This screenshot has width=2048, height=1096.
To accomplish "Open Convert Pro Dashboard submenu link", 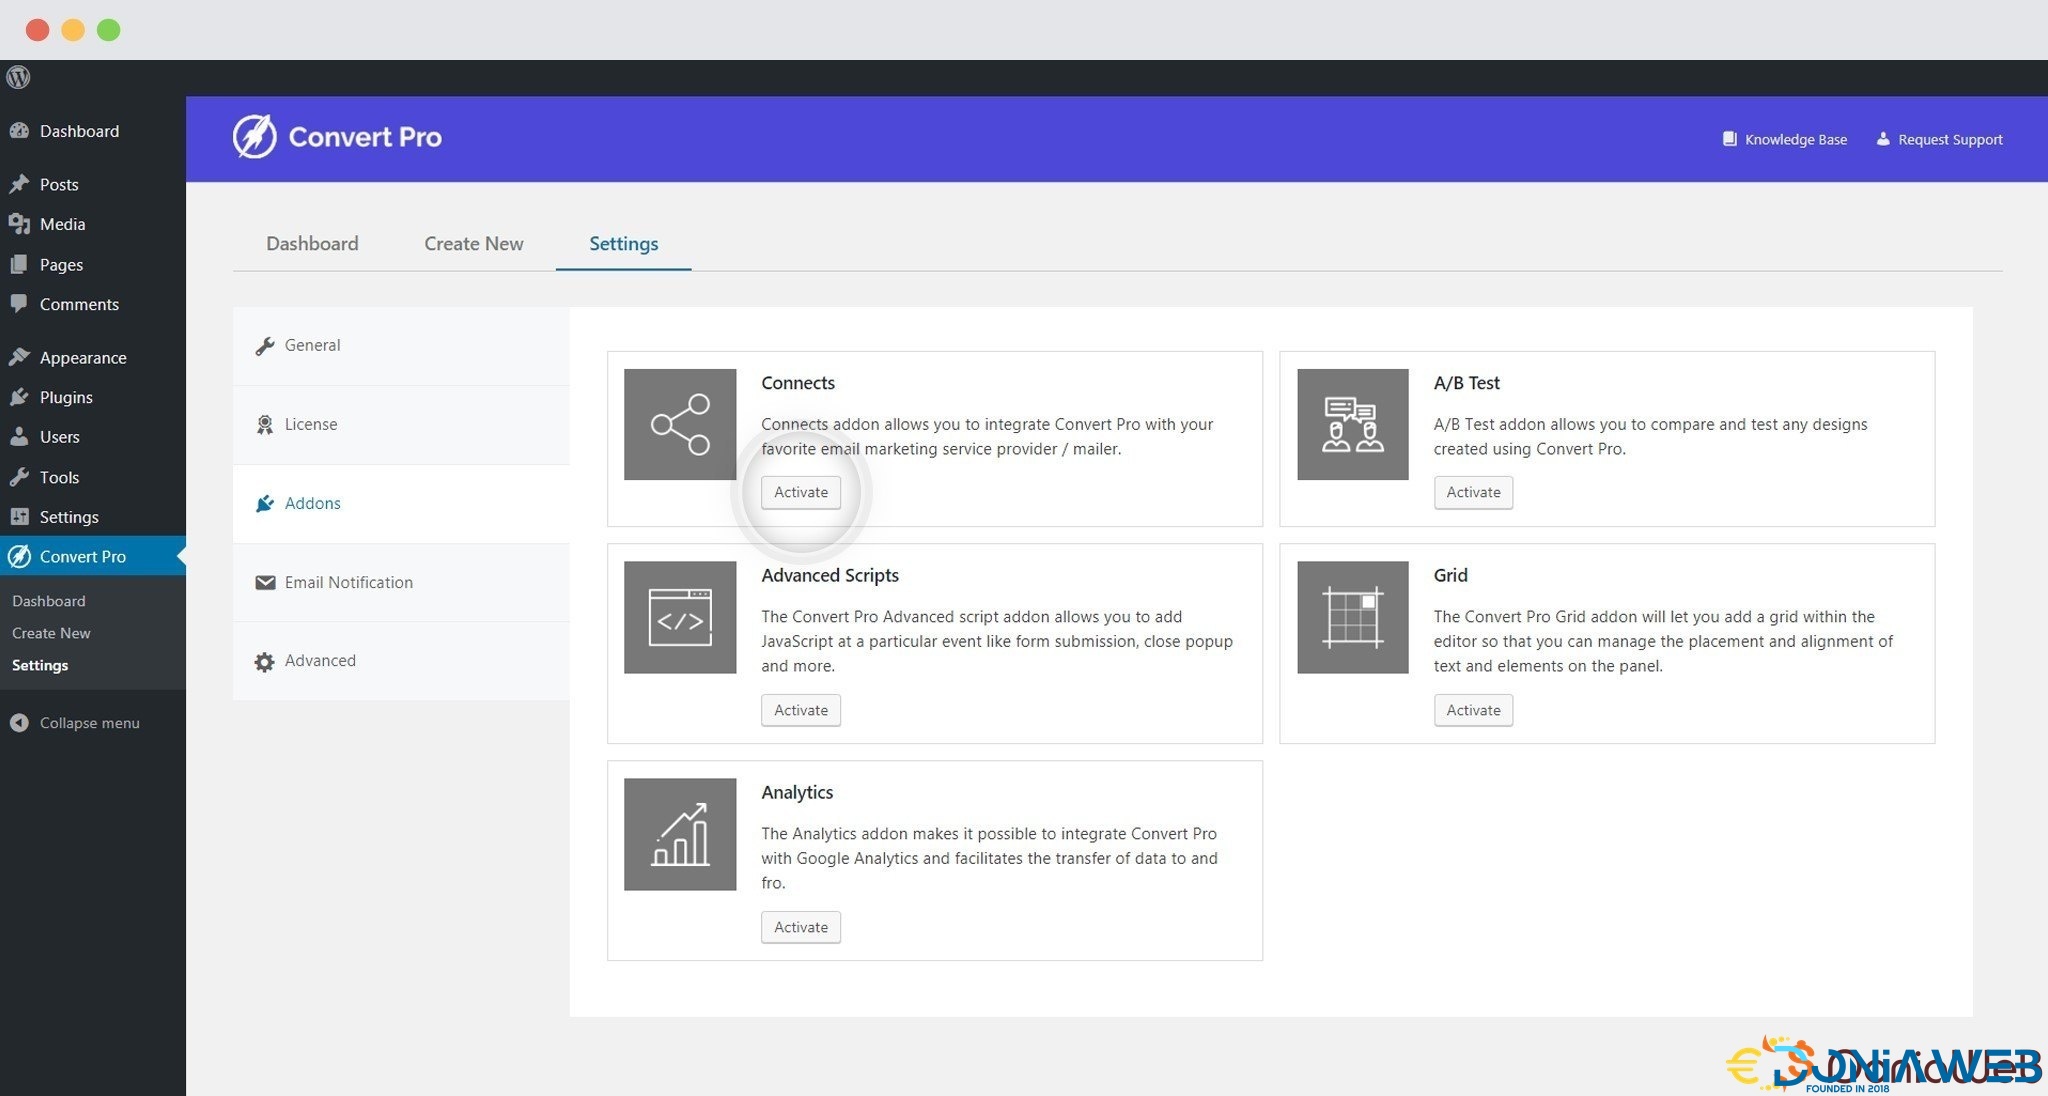I will pyautogui.click(x=49, y=601).
